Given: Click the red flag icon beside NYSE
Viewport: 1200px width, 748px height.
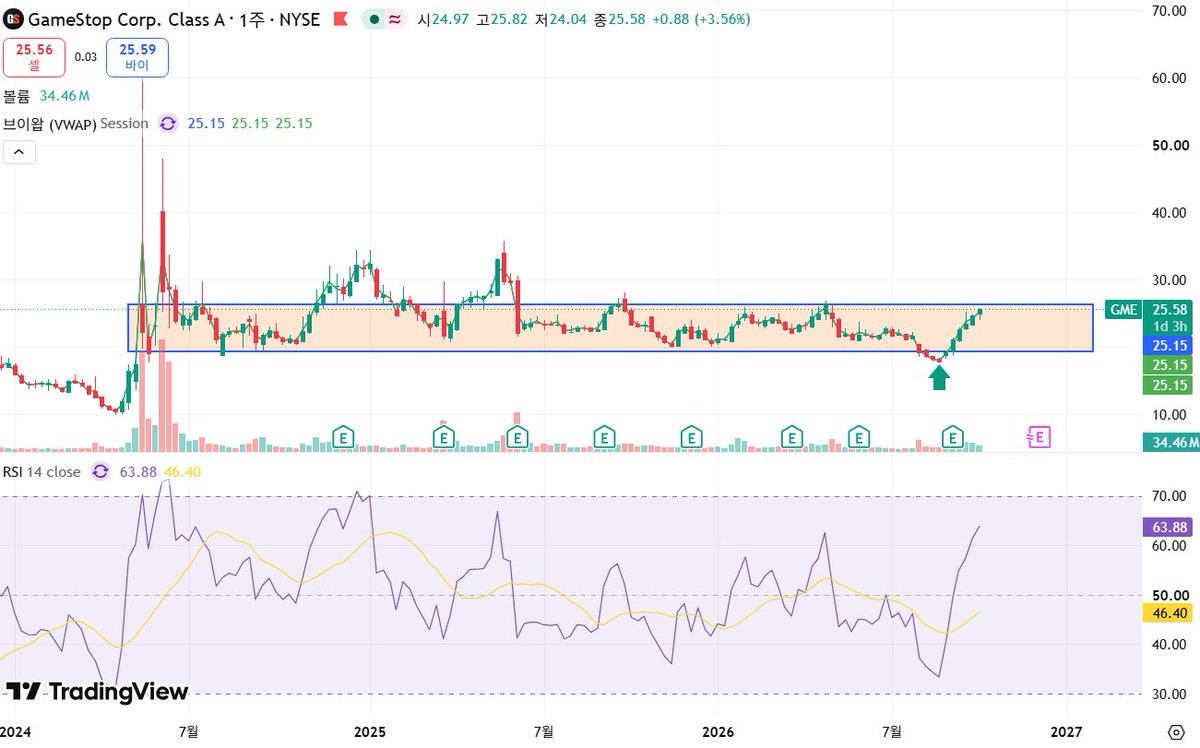Looking at the screenshot, I should (340, 19).
